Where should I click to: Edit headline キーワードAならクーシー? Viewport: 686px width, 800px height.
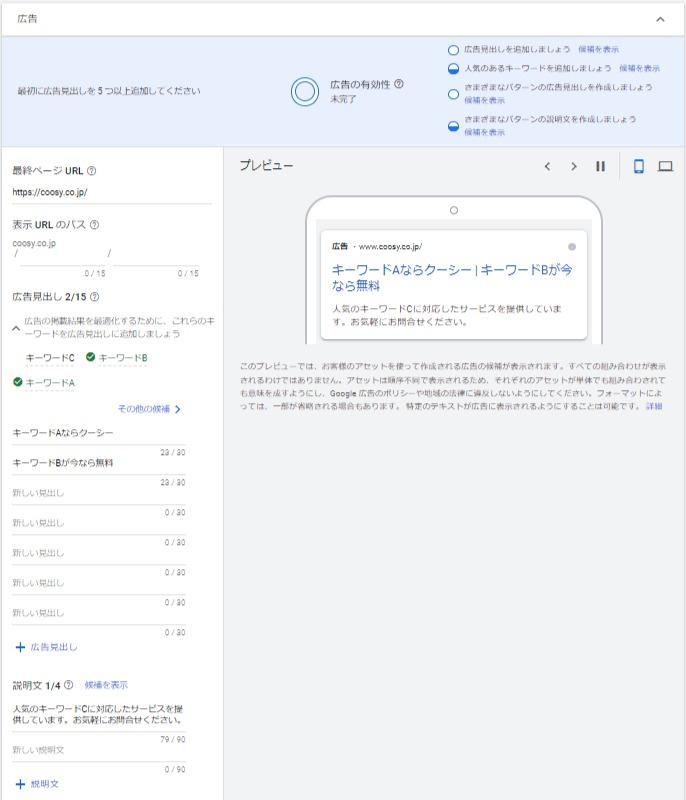98,434
